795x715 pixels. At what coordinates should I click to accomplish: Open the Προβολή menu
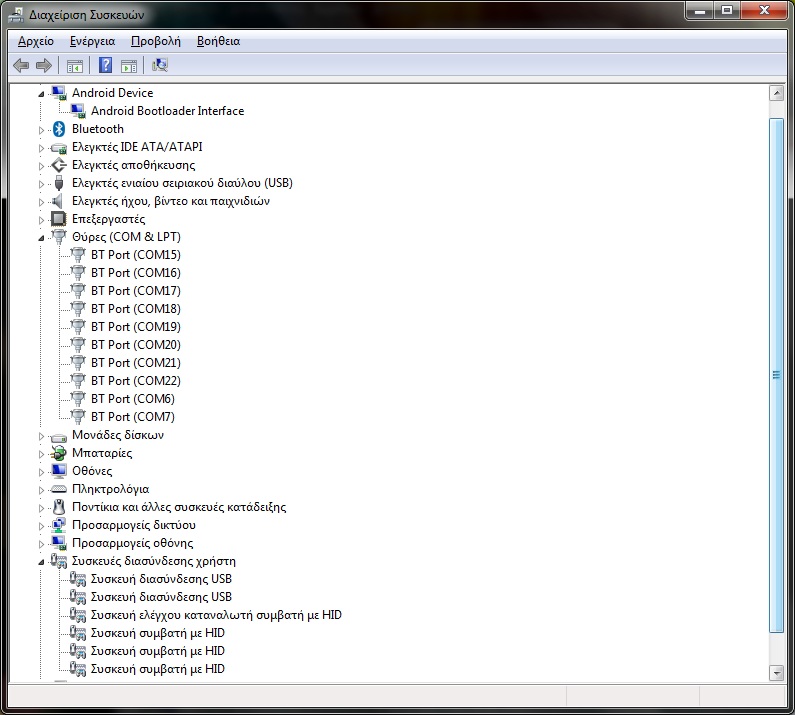tap(155, 41)
